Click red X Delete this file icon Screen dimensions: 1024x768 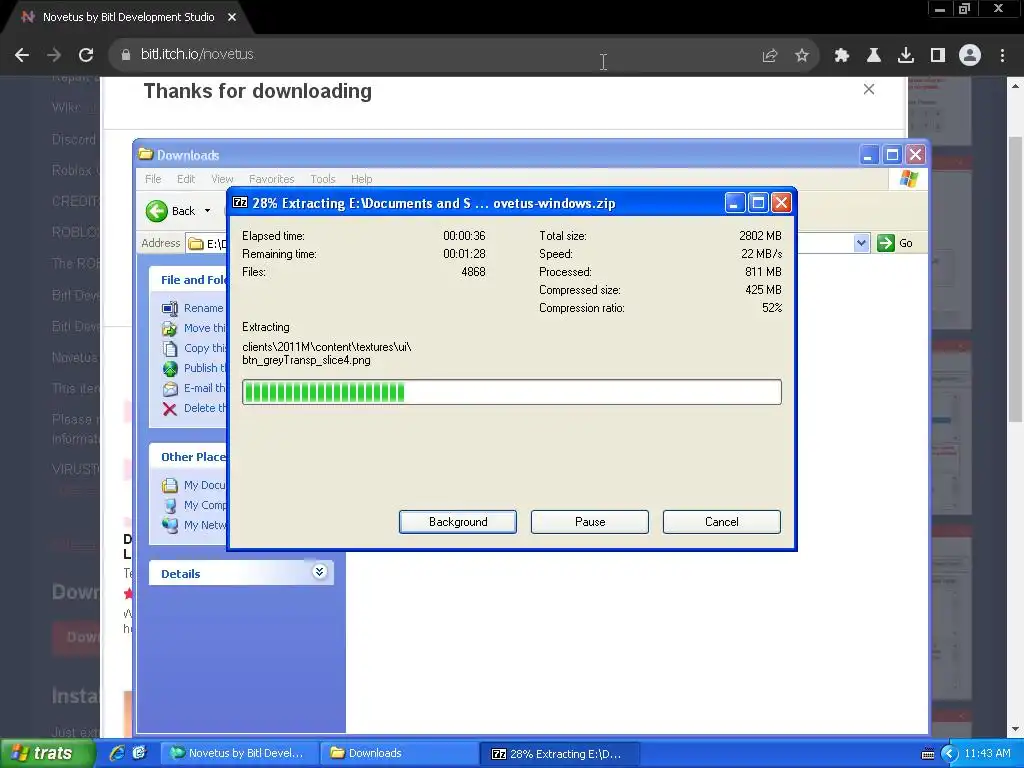pos(170,409)
